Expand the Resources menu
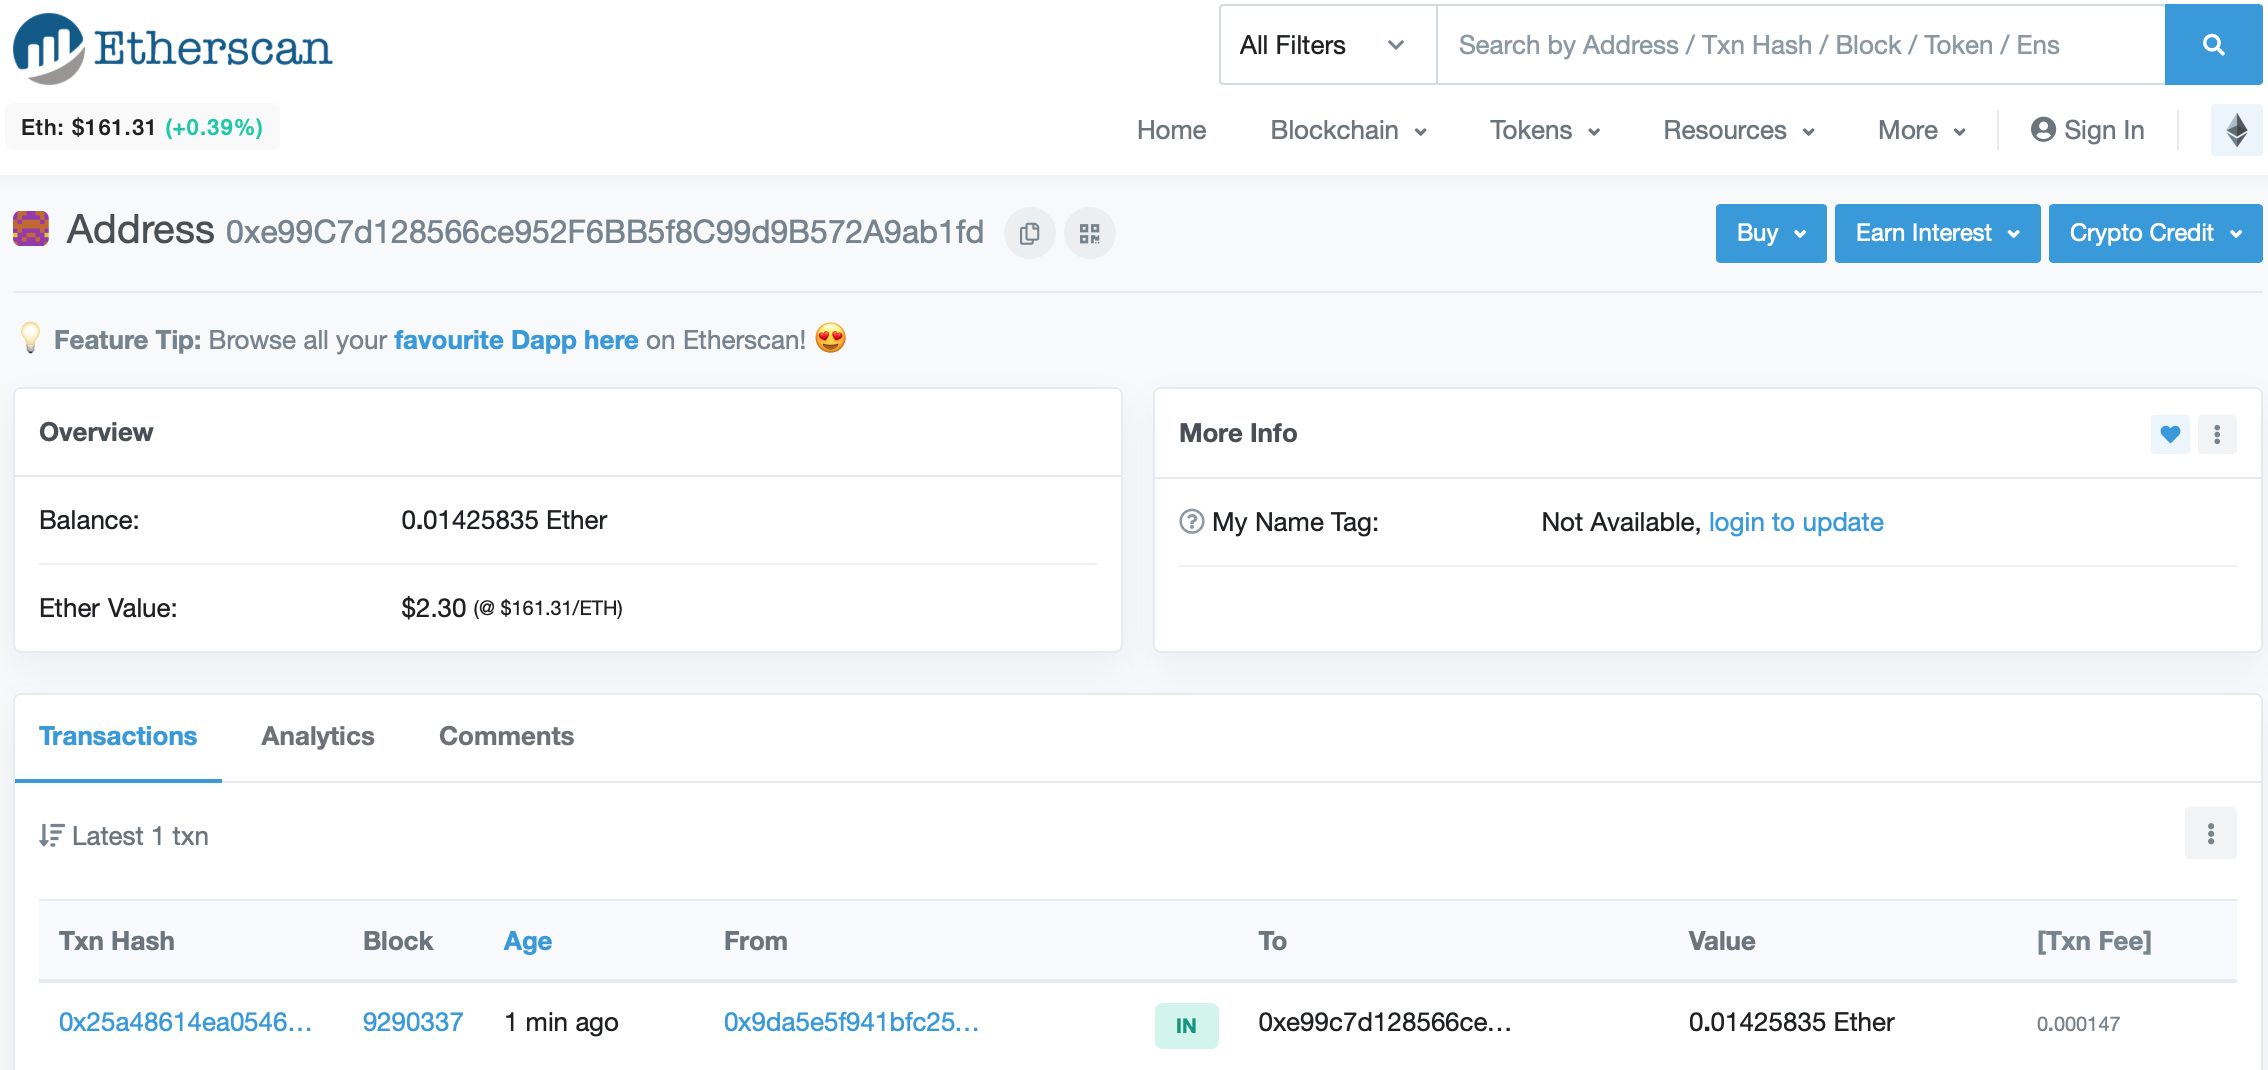The image size is (2268, 1070). click(1739, 130)
